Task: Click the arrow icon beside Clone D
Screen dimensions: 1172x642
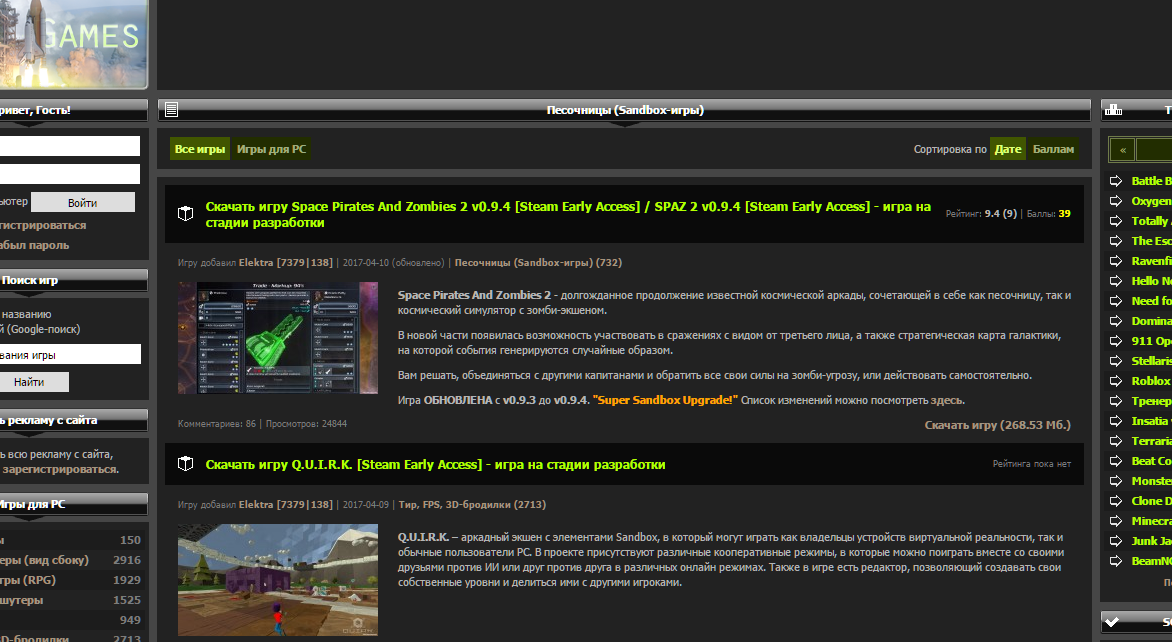Action: (x=1116, y=501)
